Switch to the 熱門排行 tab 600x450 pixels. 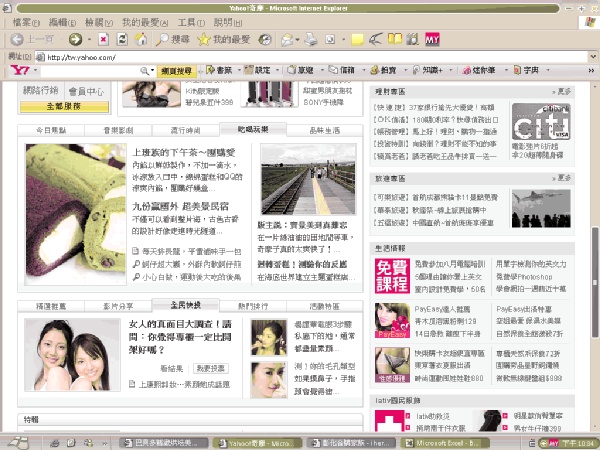click(253, 306)
